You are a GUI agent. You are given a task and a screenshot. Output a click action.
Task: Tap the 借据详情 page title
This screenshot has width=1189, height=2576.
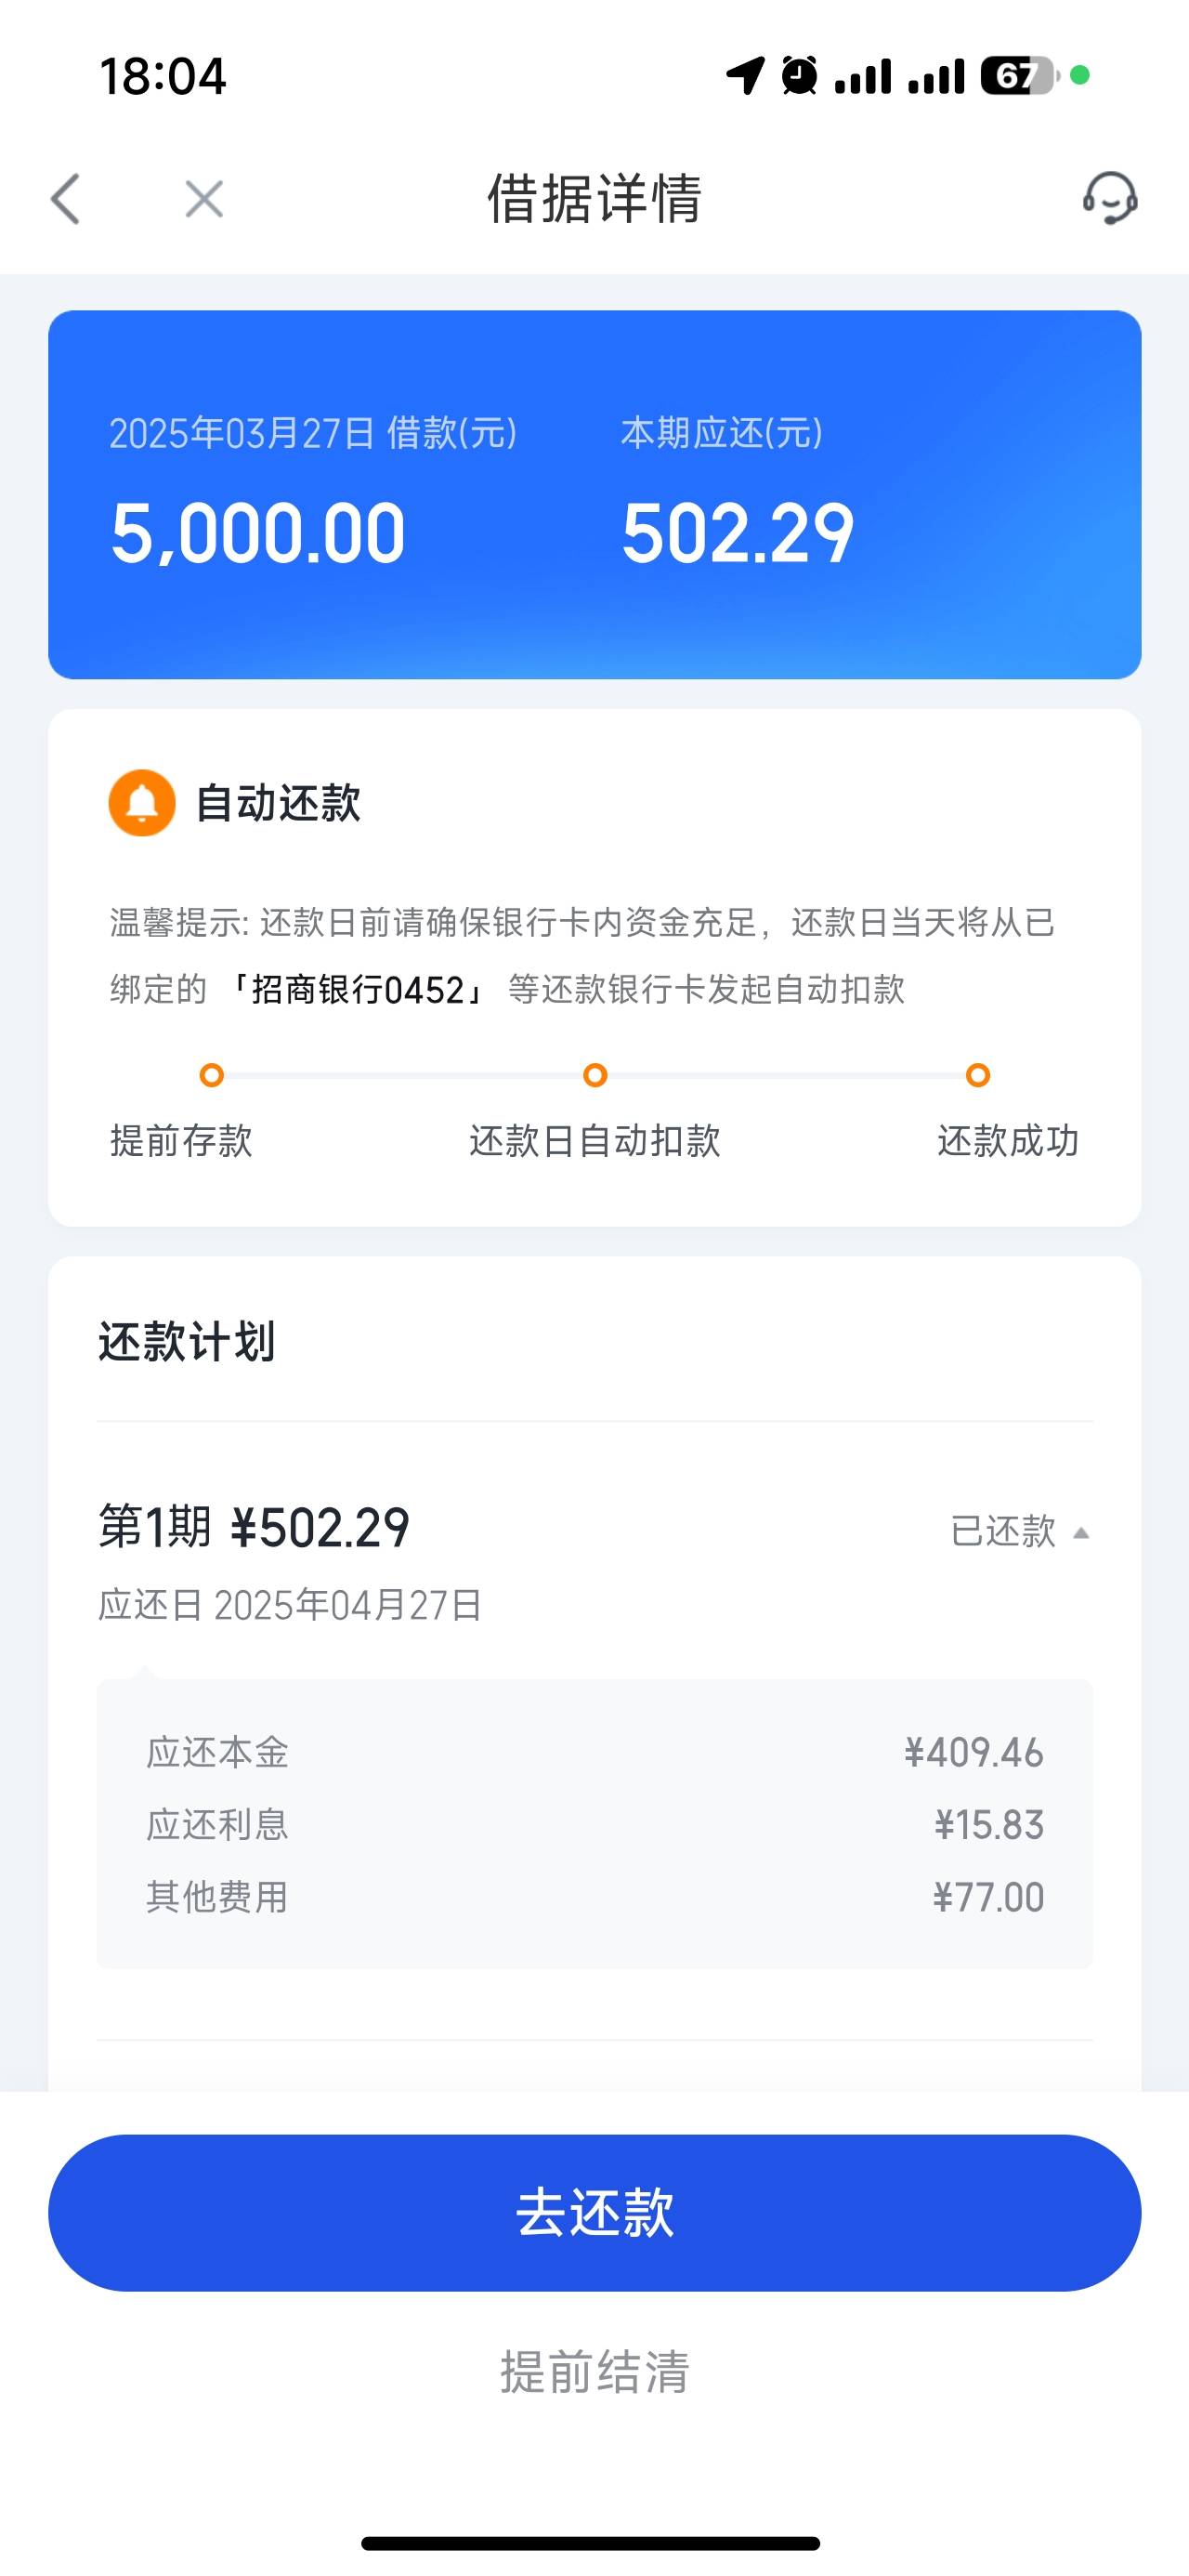coord(594,198)
